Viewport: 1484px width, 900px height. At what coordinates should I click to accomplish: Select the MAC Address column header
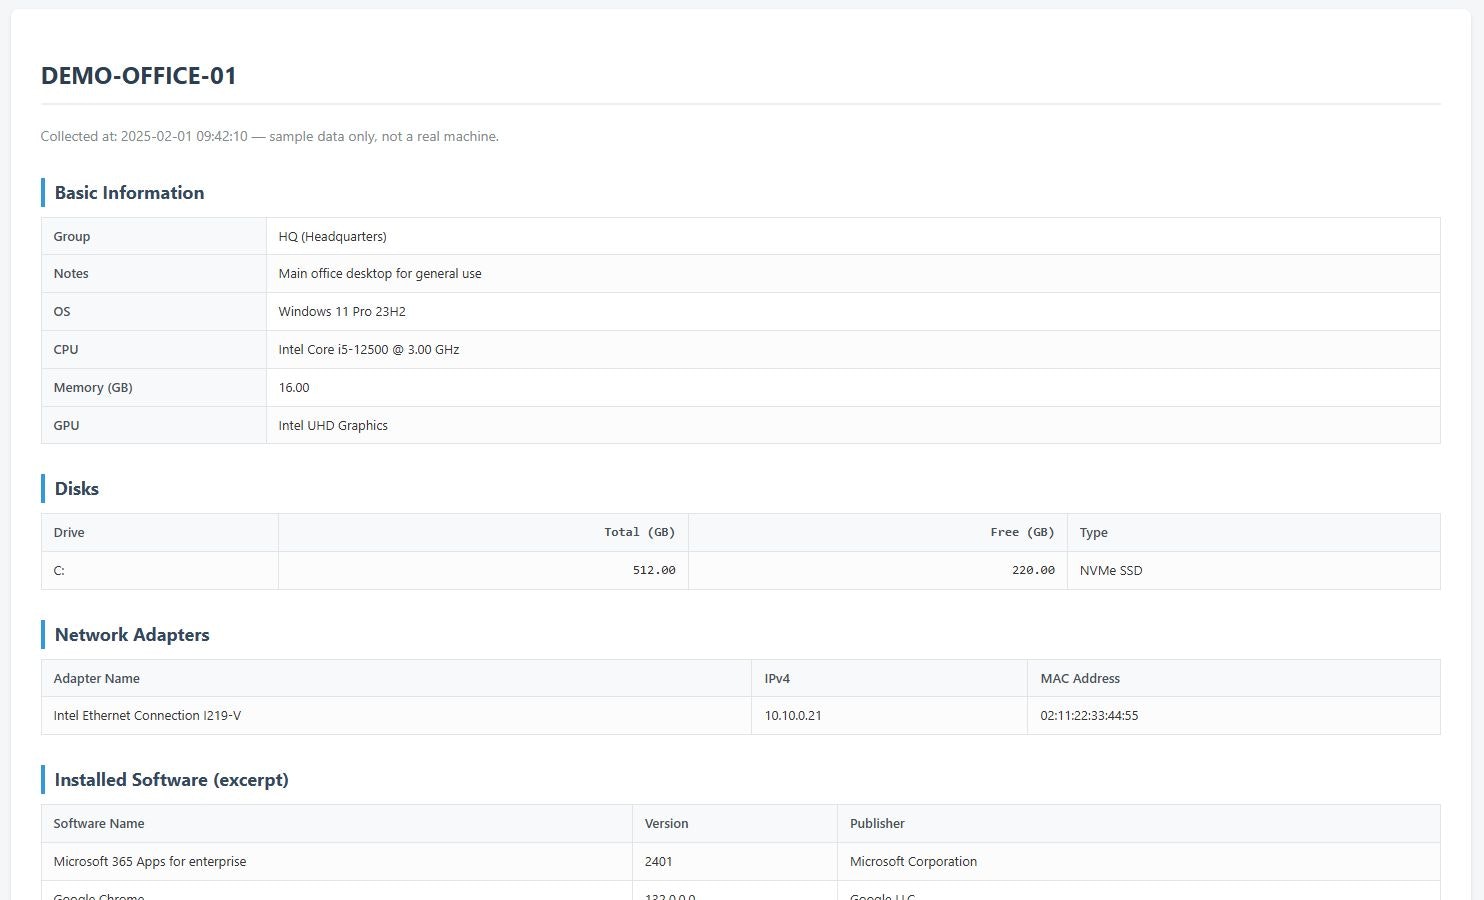(1080, 678)
